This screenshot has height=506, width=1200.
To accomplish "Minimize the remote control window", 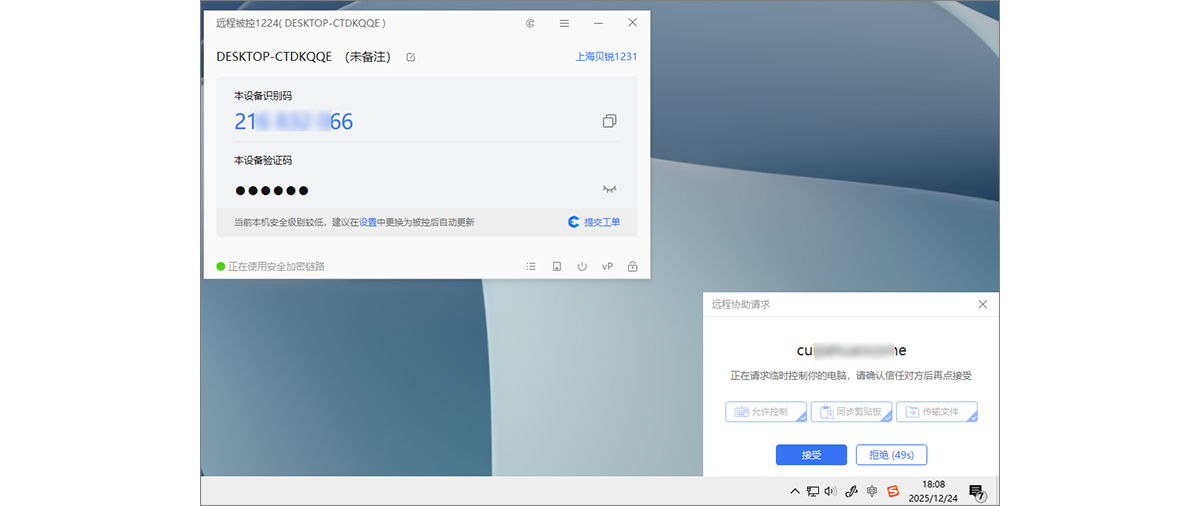I will pos(598,22).
